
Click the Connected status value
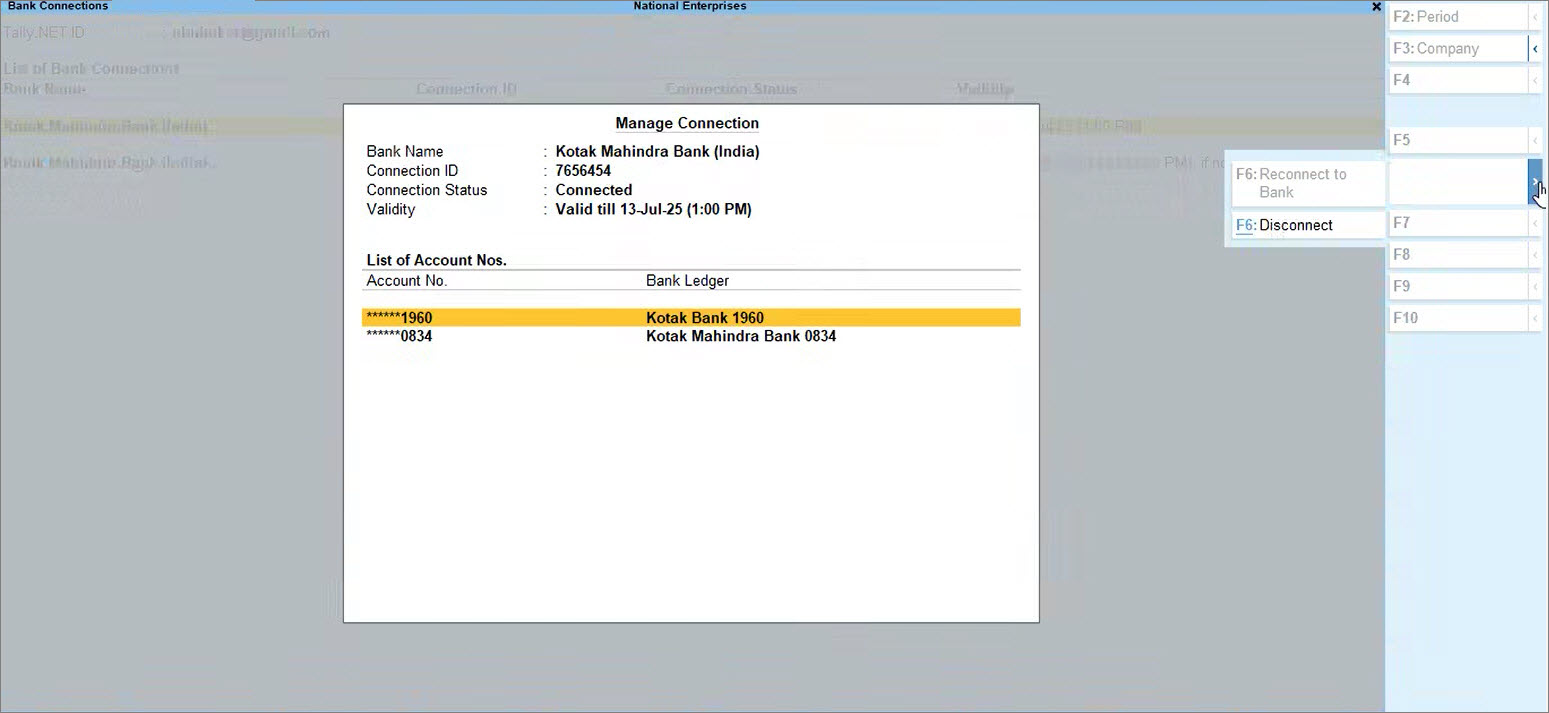coord(594,190)
